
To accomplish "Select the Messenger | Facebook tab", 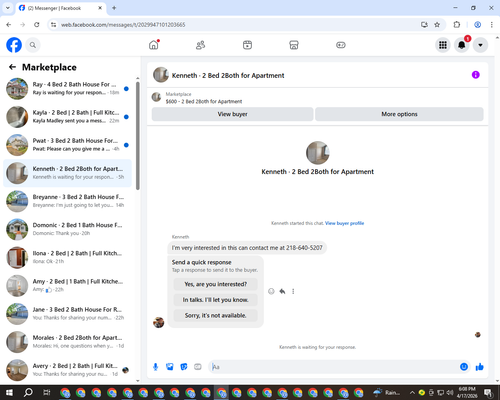I will point(61,8).
